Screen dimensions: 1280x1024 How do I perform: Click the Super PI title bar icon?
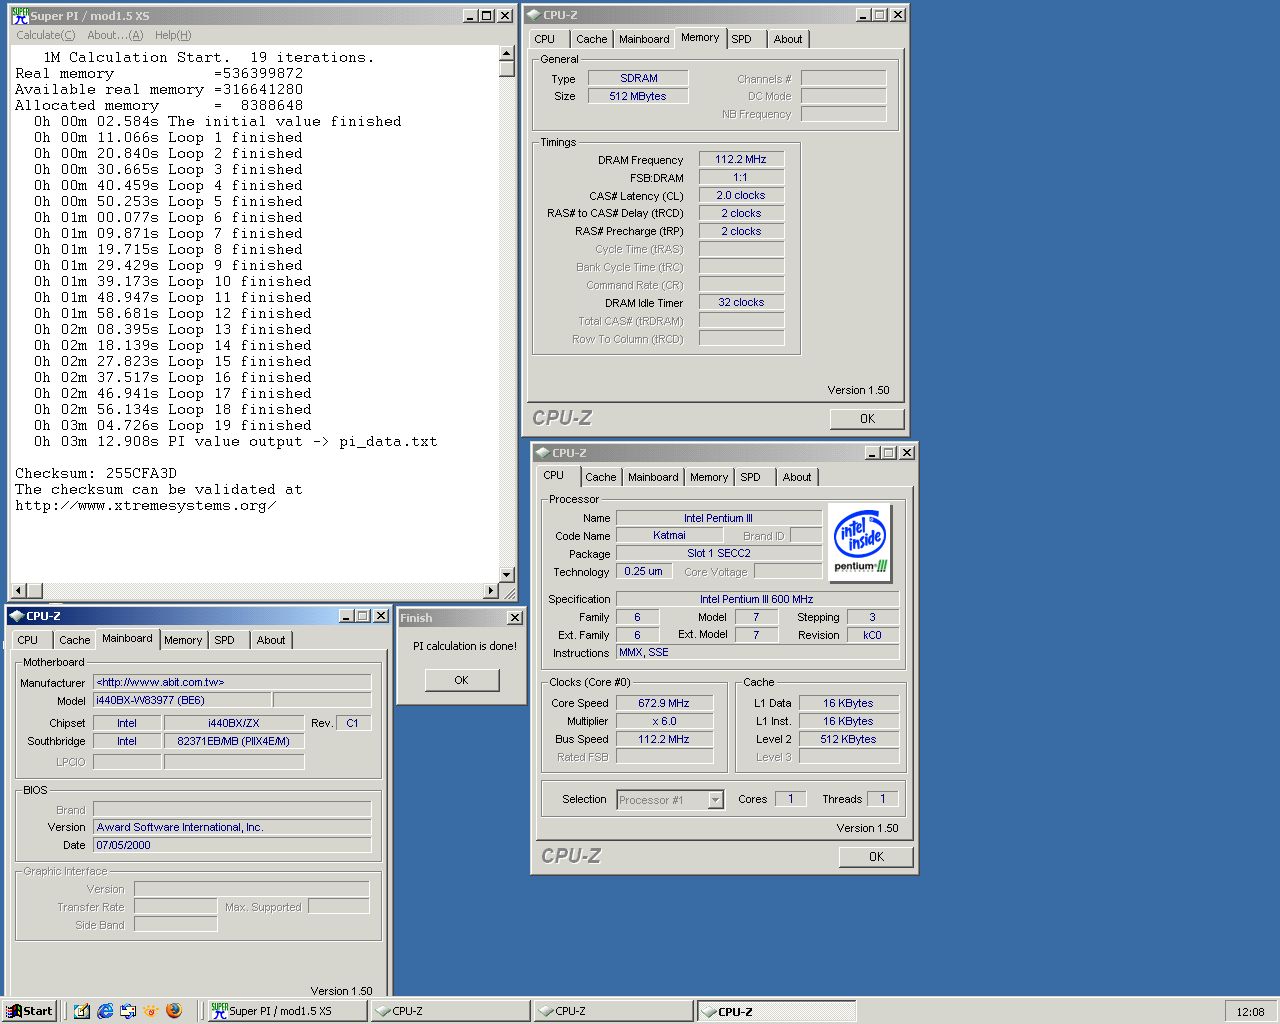20,15
